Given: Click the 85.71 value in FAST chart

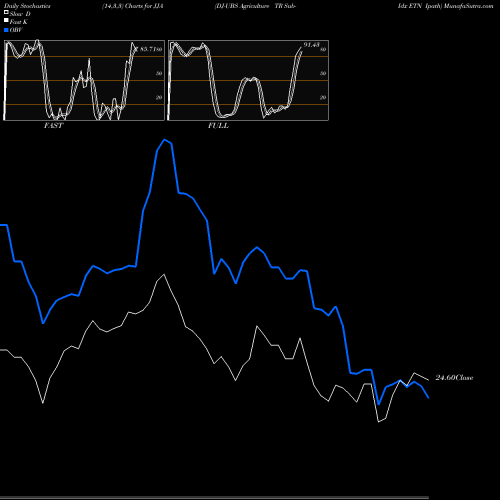Looking at the screenshot, I should click(x=148, y=49).
